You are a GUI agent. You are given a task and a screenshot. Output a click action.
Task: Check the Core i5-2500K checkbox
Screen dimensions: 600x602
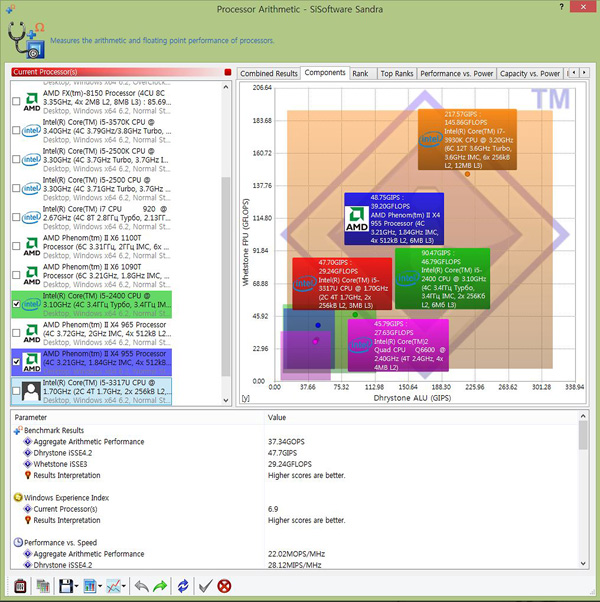(x=16, y=159)
